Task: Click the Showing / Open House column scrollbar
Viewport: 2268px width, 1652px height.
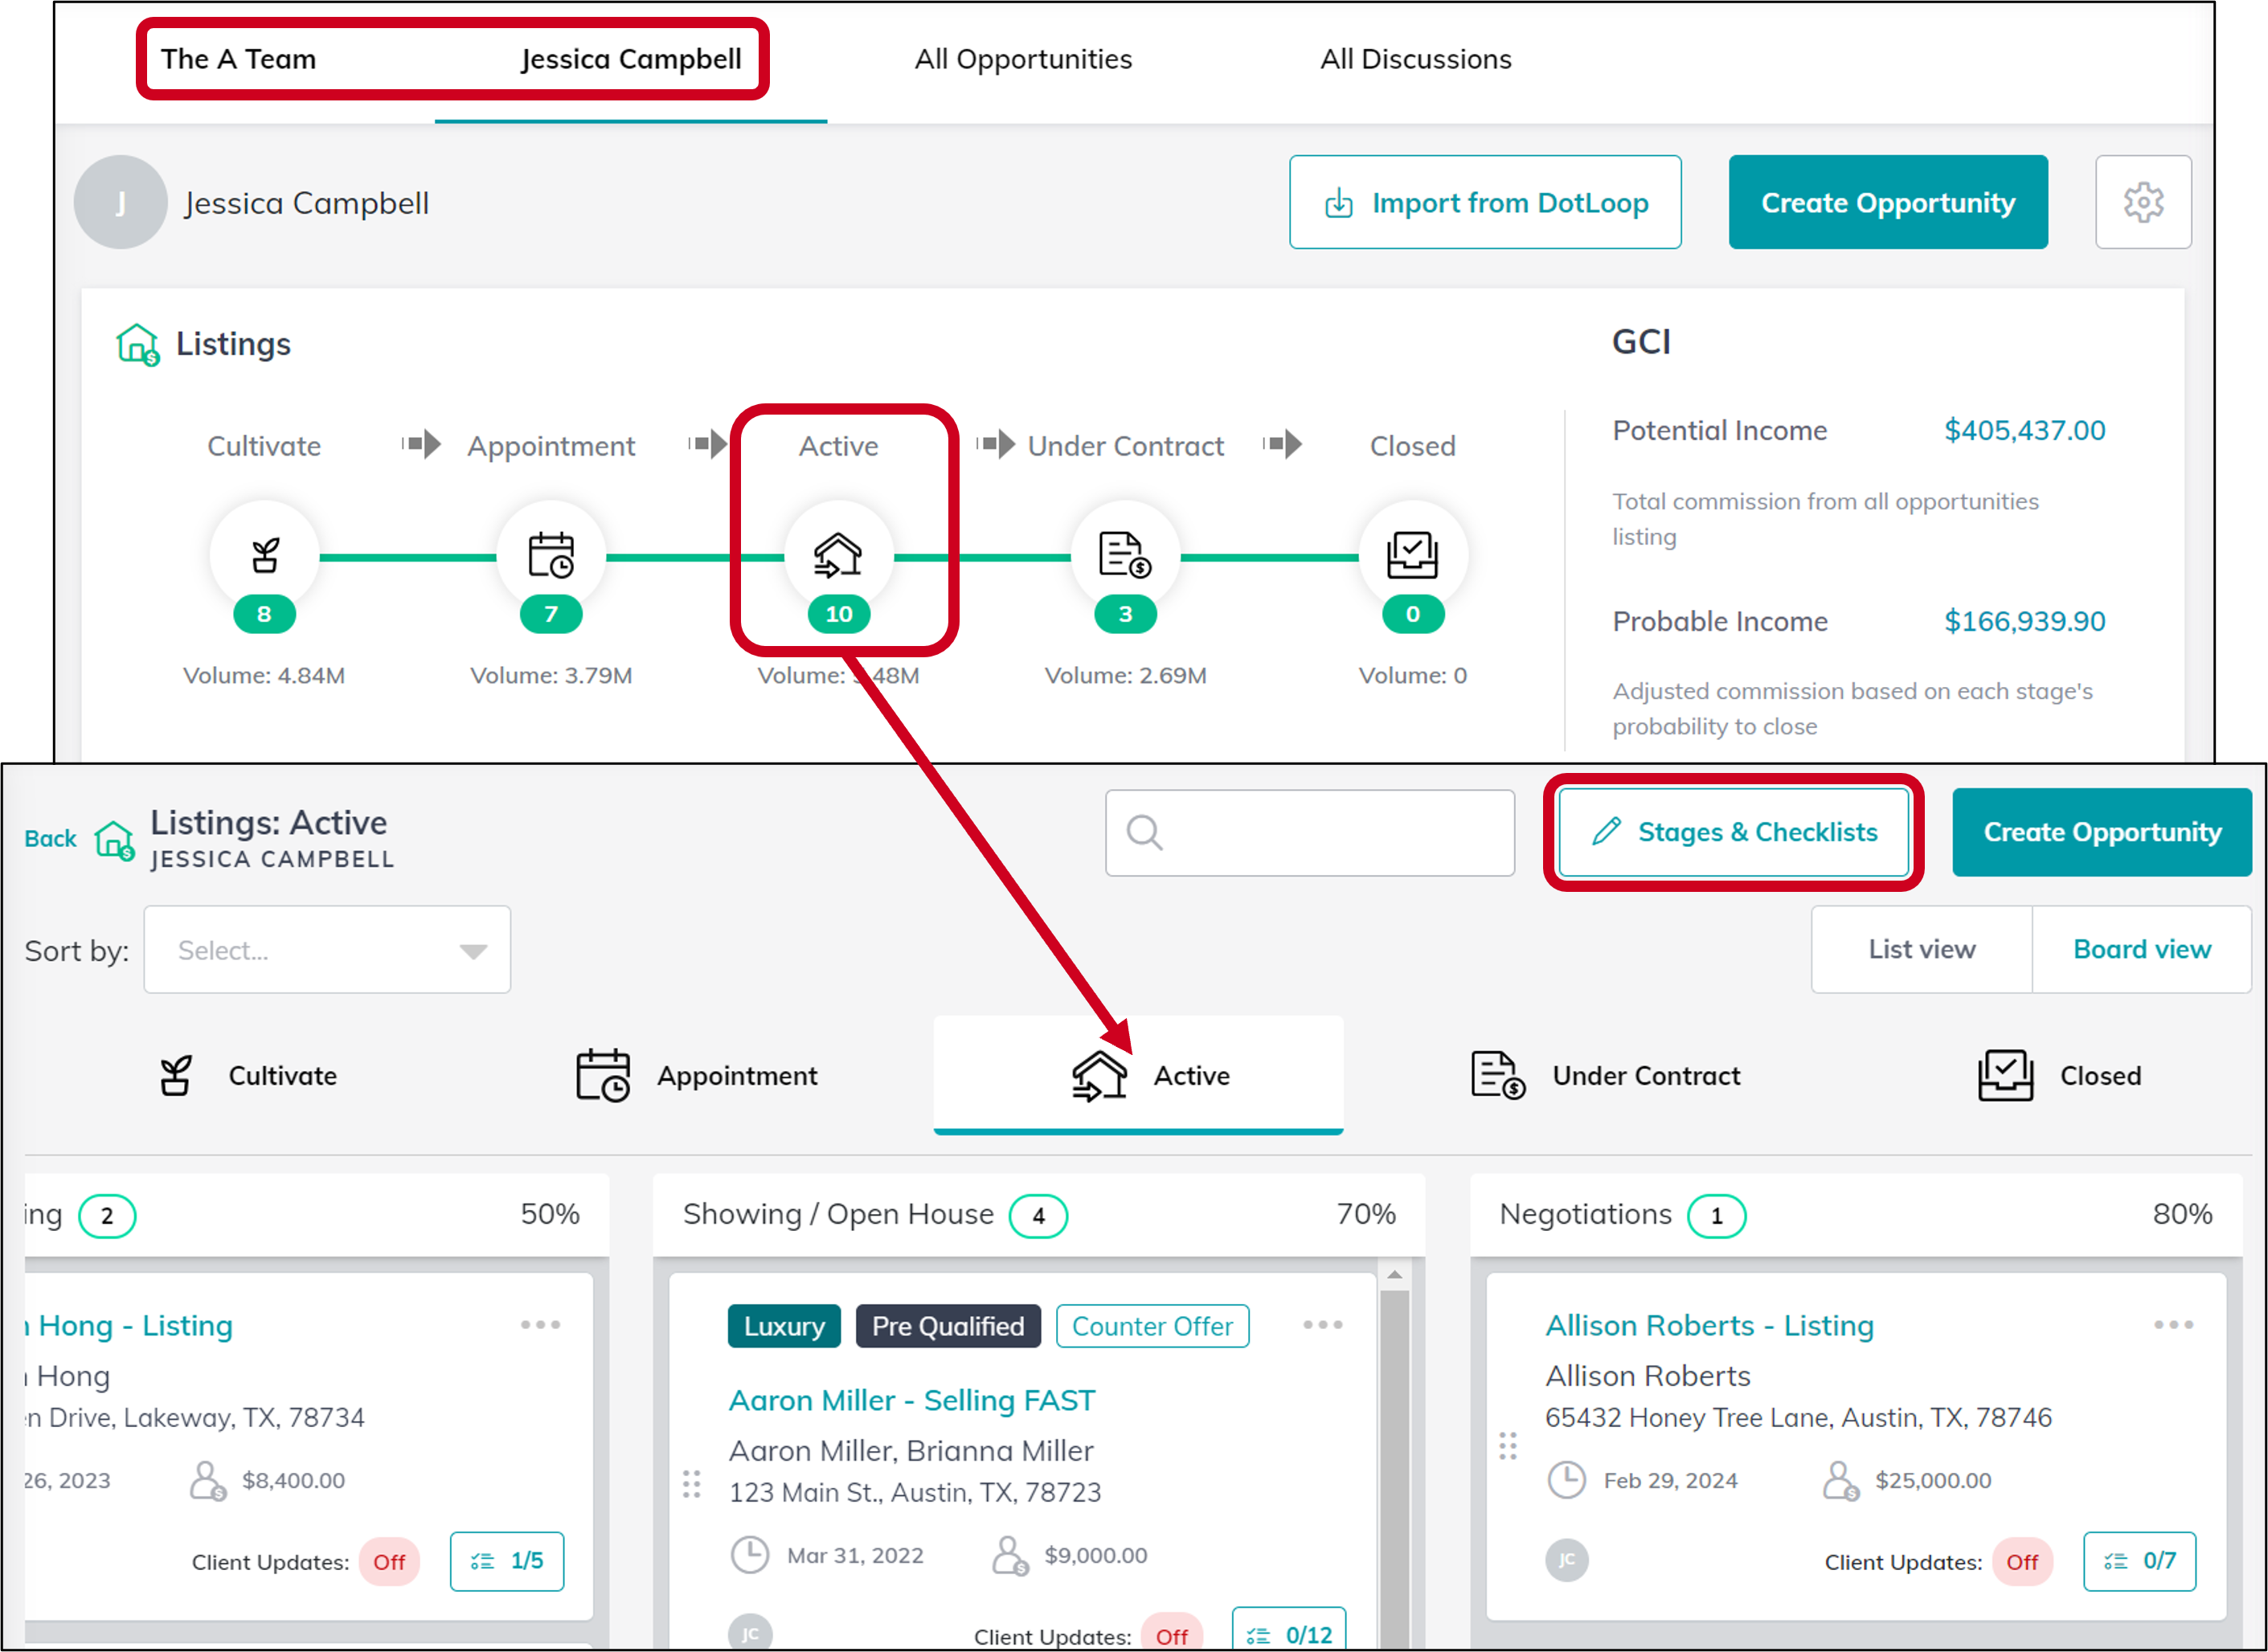Action: 1394,1470
